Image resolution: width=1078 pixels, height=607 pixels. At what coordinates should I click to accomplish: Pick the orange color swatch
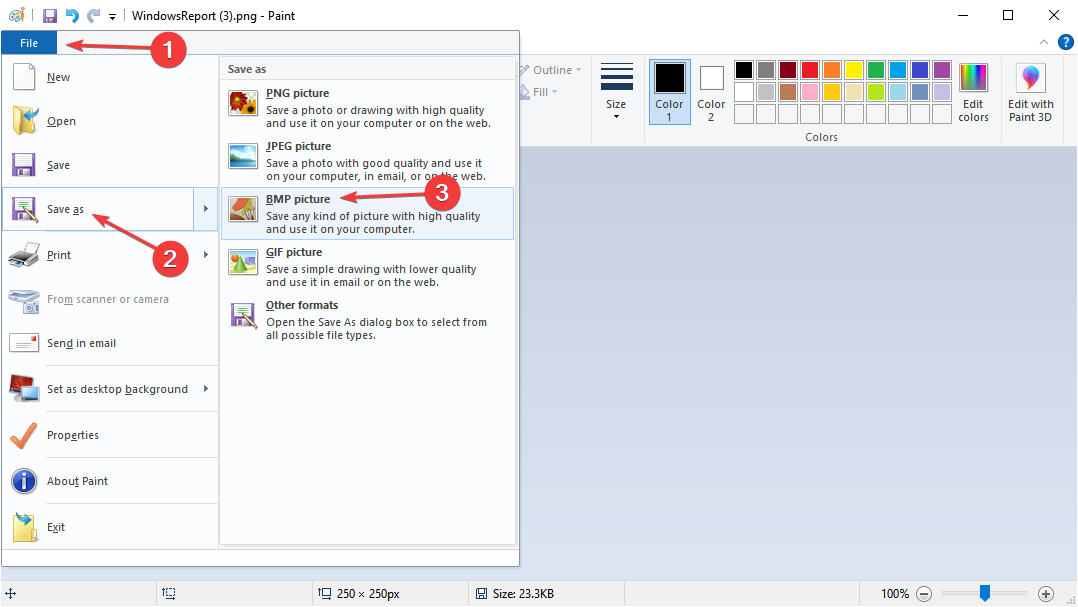point(832,70)
